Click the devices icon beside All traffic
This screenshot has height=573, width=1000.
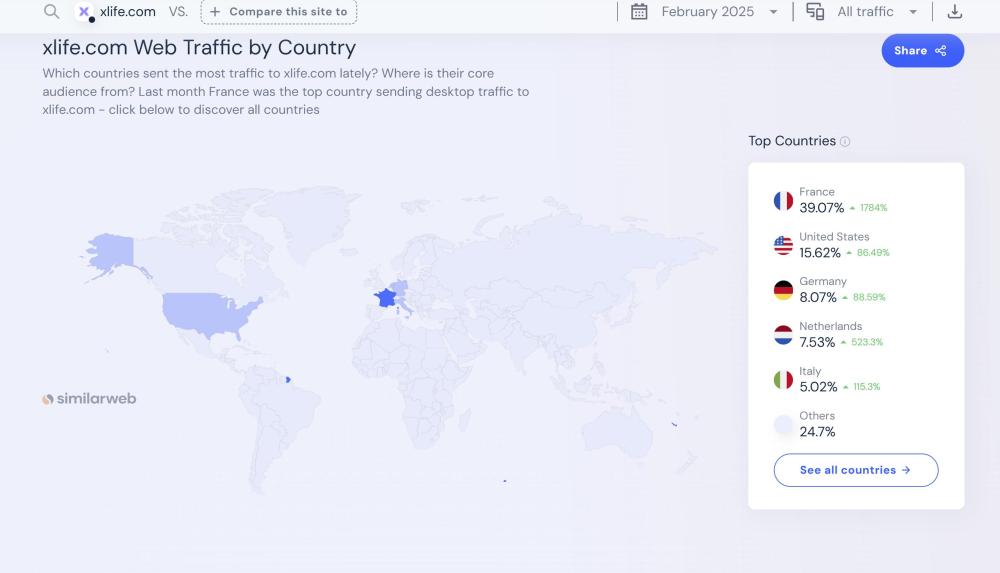coord(815,12)
